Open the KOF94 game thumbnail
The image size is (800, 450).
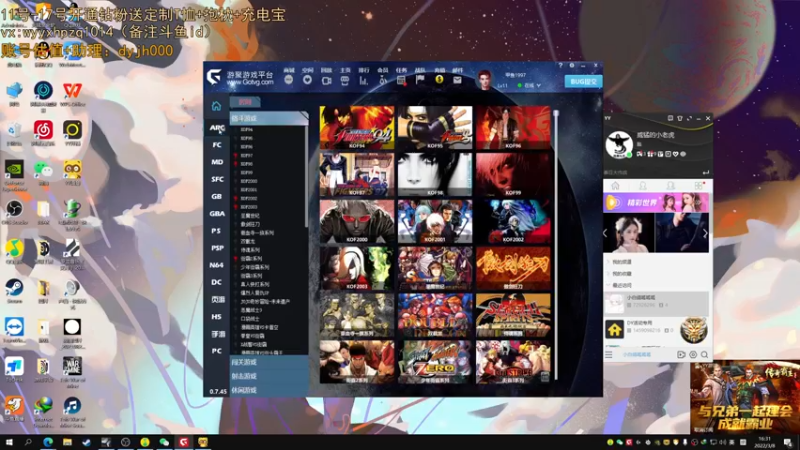357,128
